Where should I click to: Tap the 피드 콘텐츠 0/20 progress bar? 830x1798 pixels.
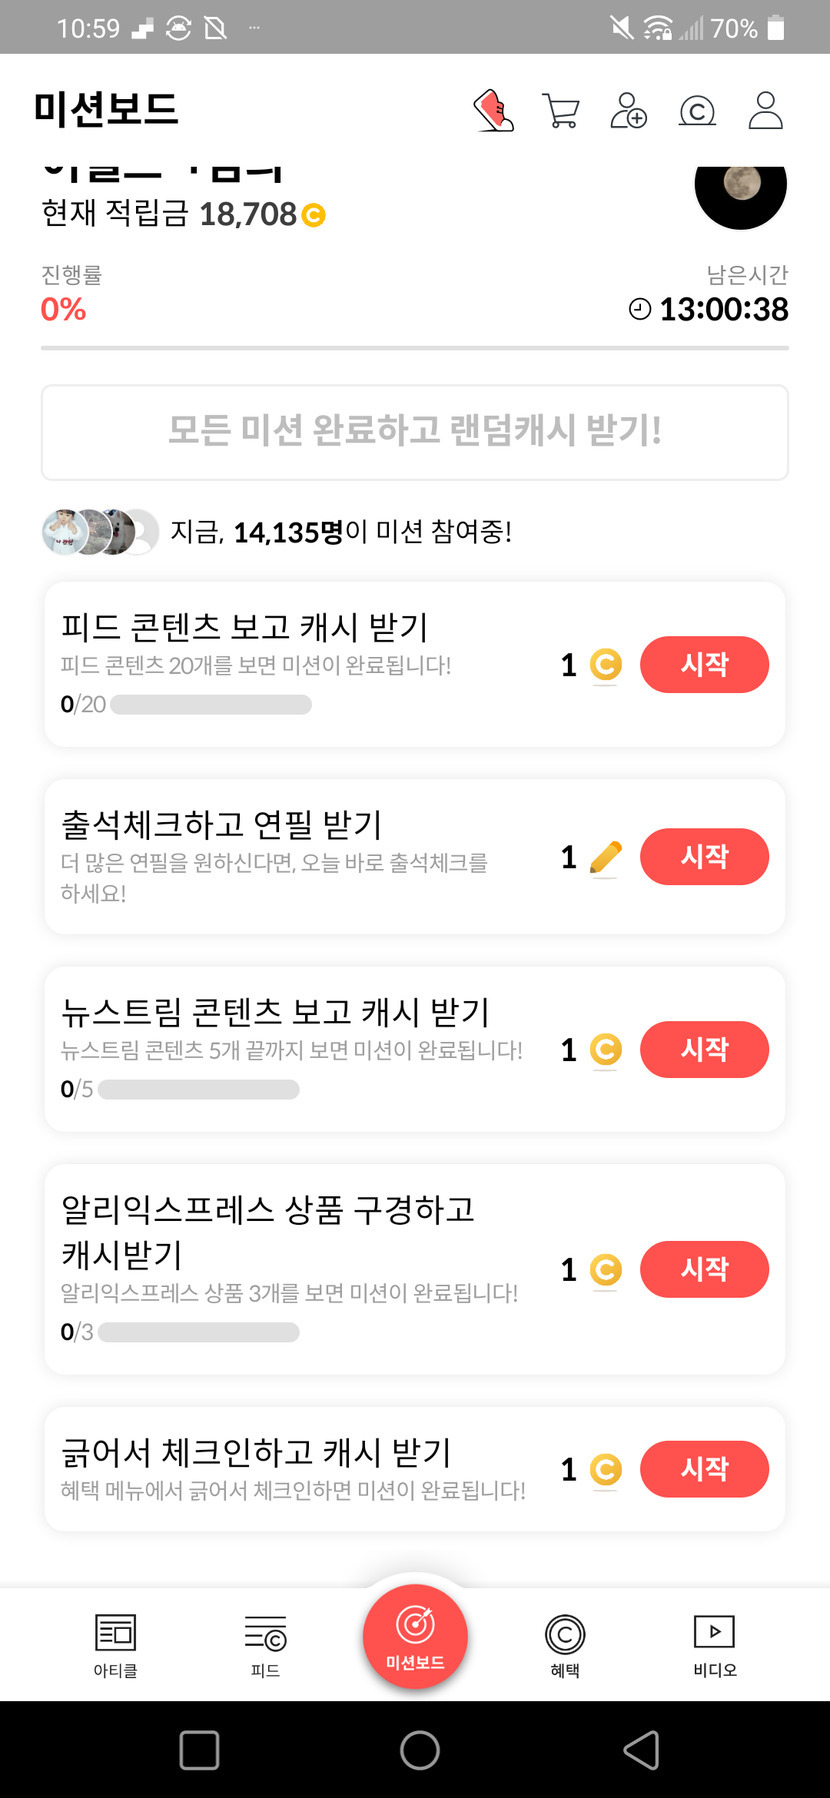pyautogui.click(x=211, y=705)
